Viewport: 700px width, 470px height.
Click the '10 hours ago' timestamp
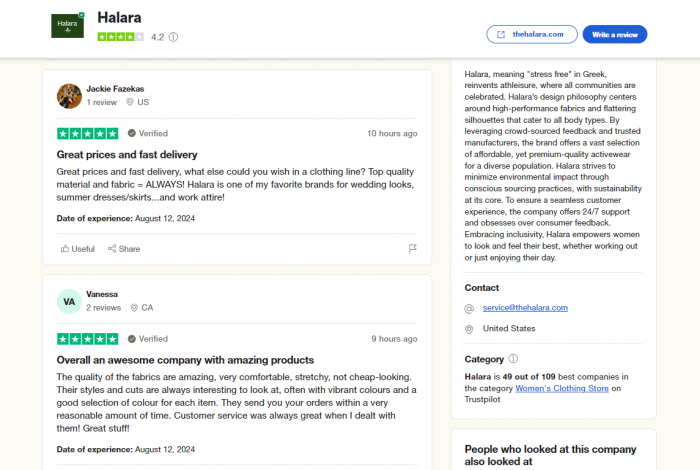tap(392, 133)
